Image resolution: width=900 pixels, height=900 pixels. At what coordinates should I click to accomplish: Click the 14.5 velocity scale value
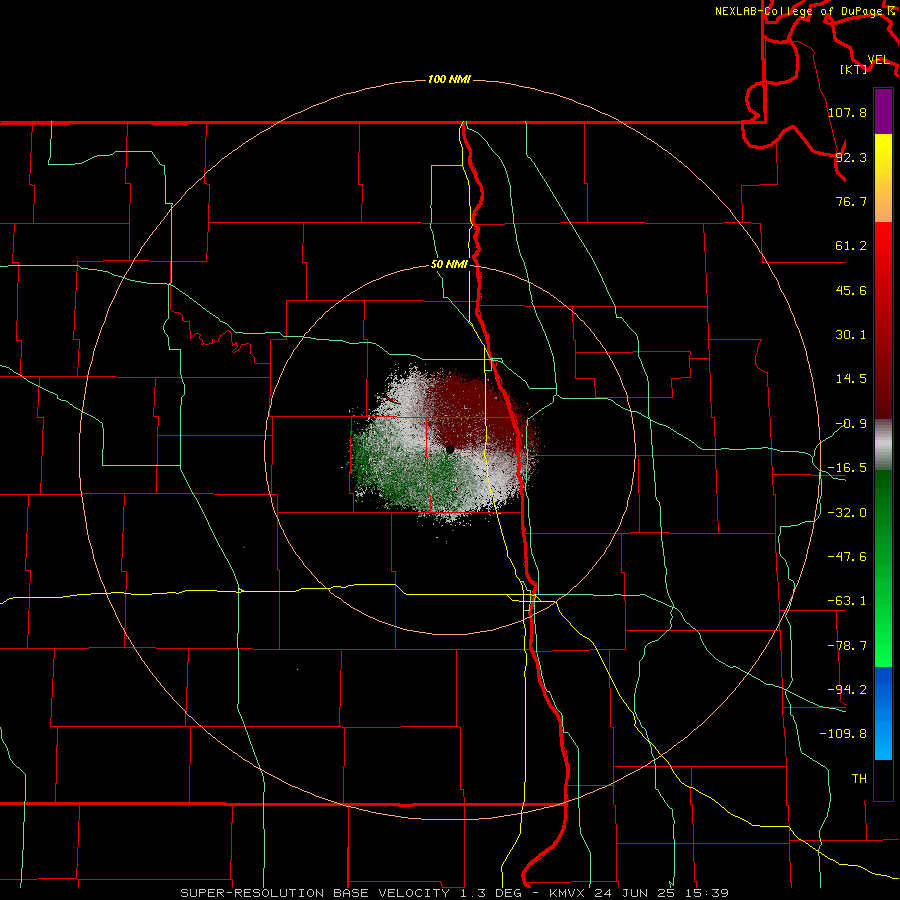(x=851, y=379)
